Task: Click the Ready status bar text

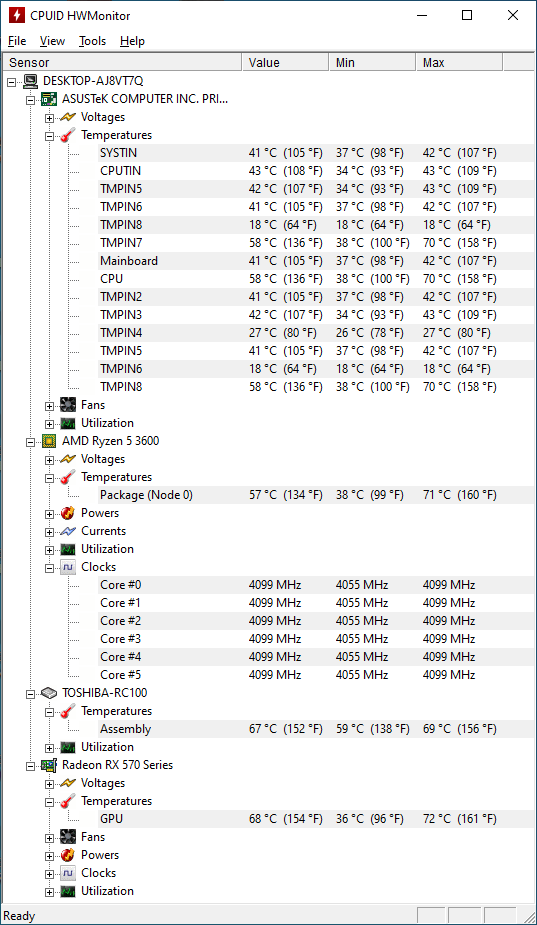Action: (19, 916)
